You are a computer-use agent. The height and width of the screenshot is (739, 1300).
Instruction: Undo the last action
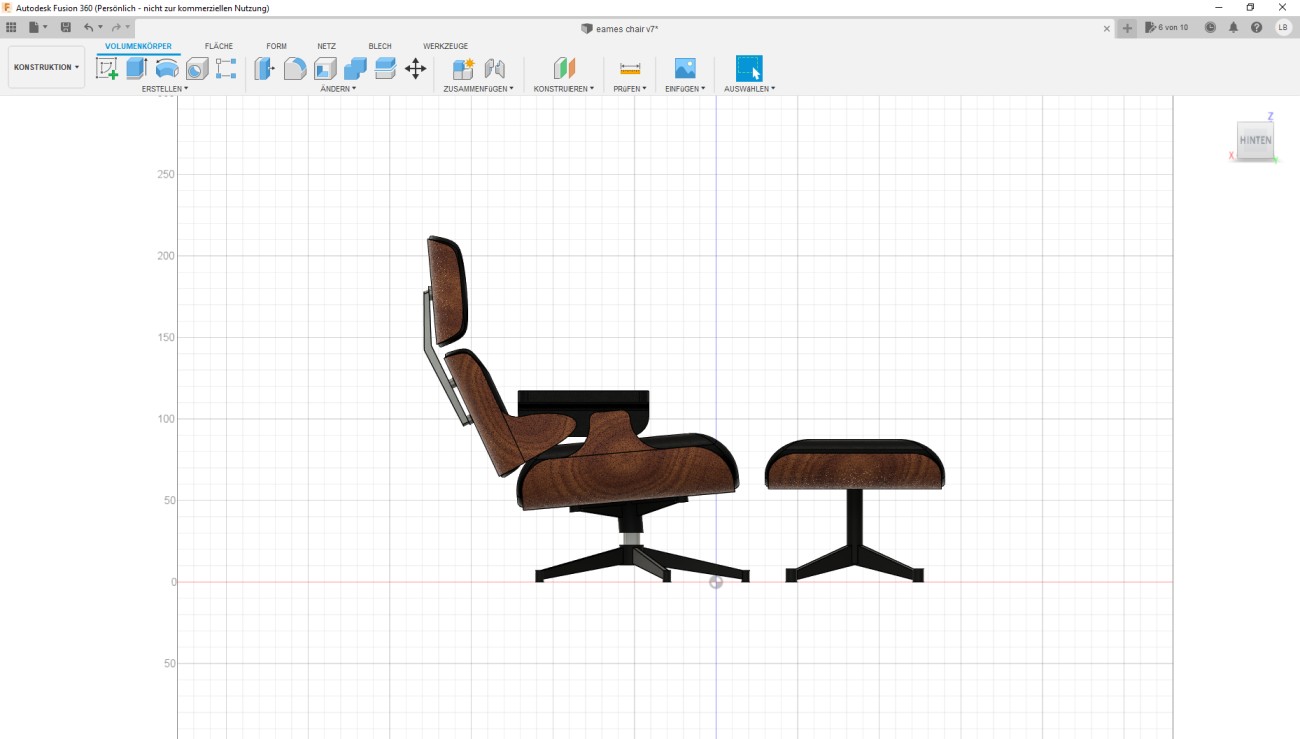click(89, 27)
